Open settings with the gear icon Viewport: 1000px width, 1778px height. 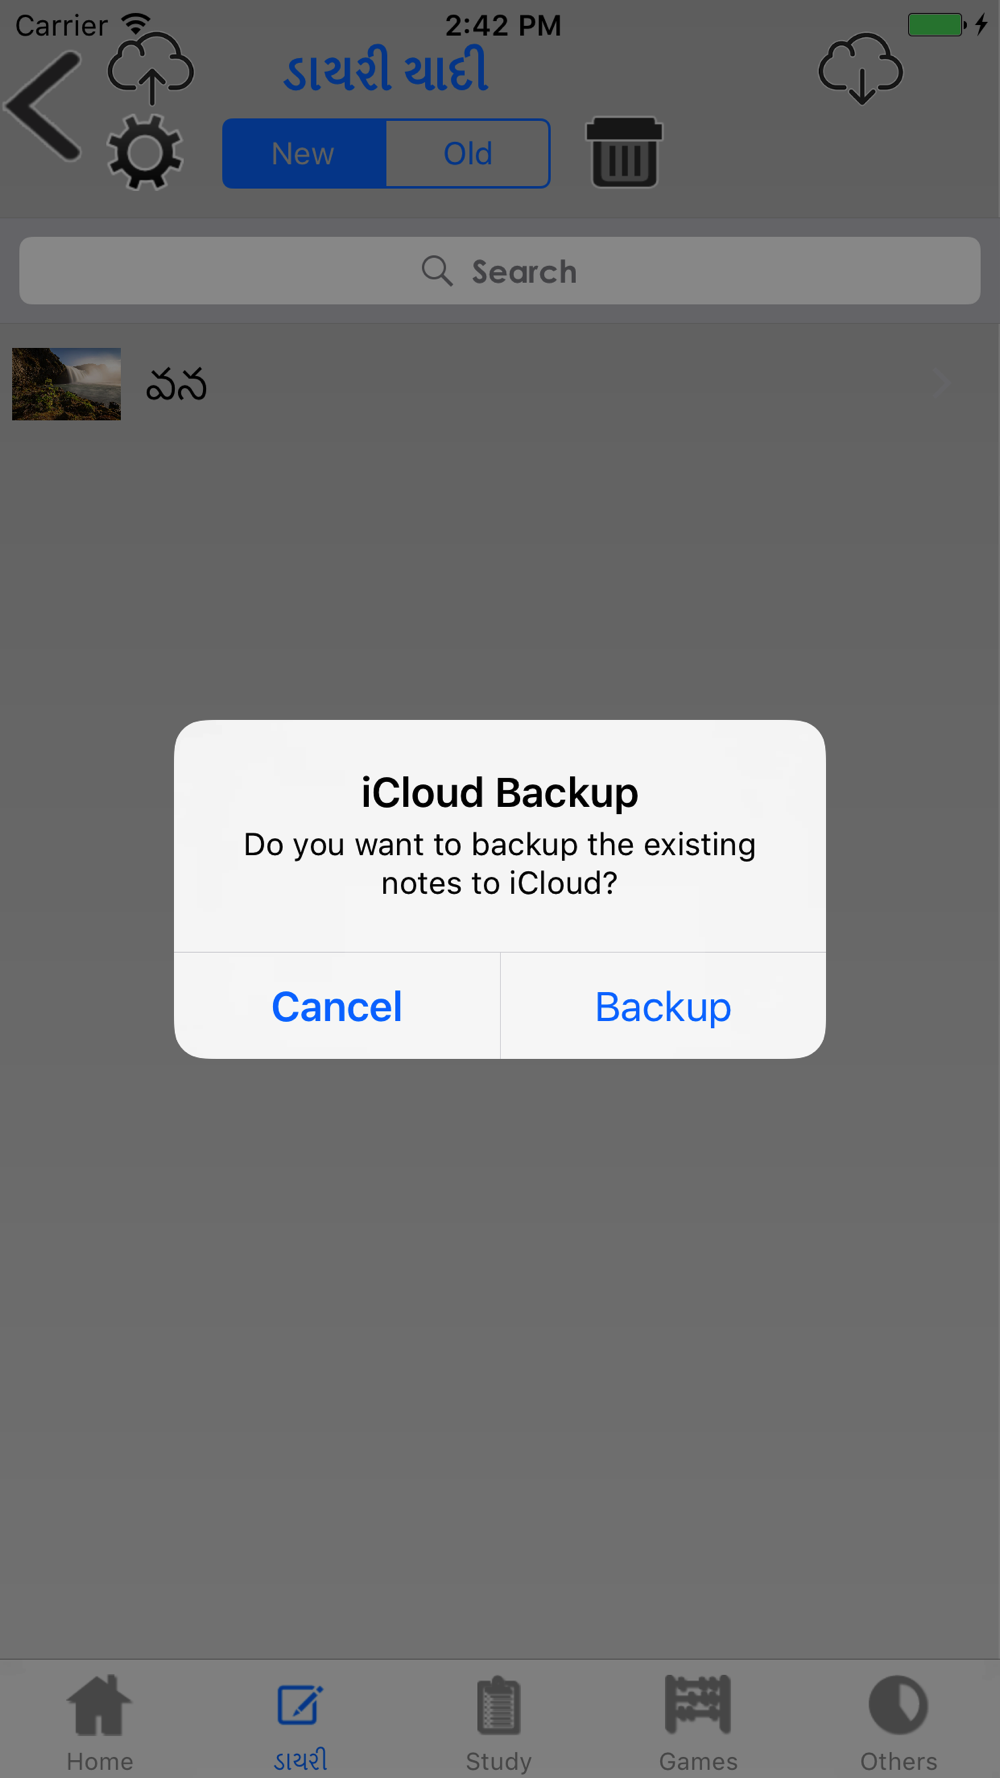pyautogui.click(x=145, y=152)
